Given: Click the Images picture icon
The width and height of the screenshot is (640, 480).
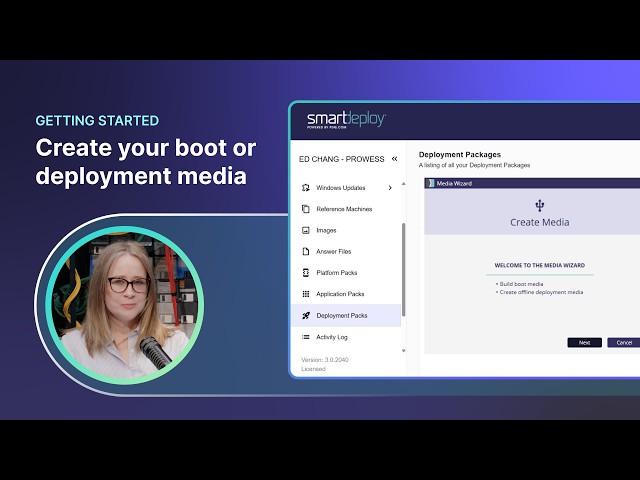Looking at the screenshot, I should coord(305,230).
